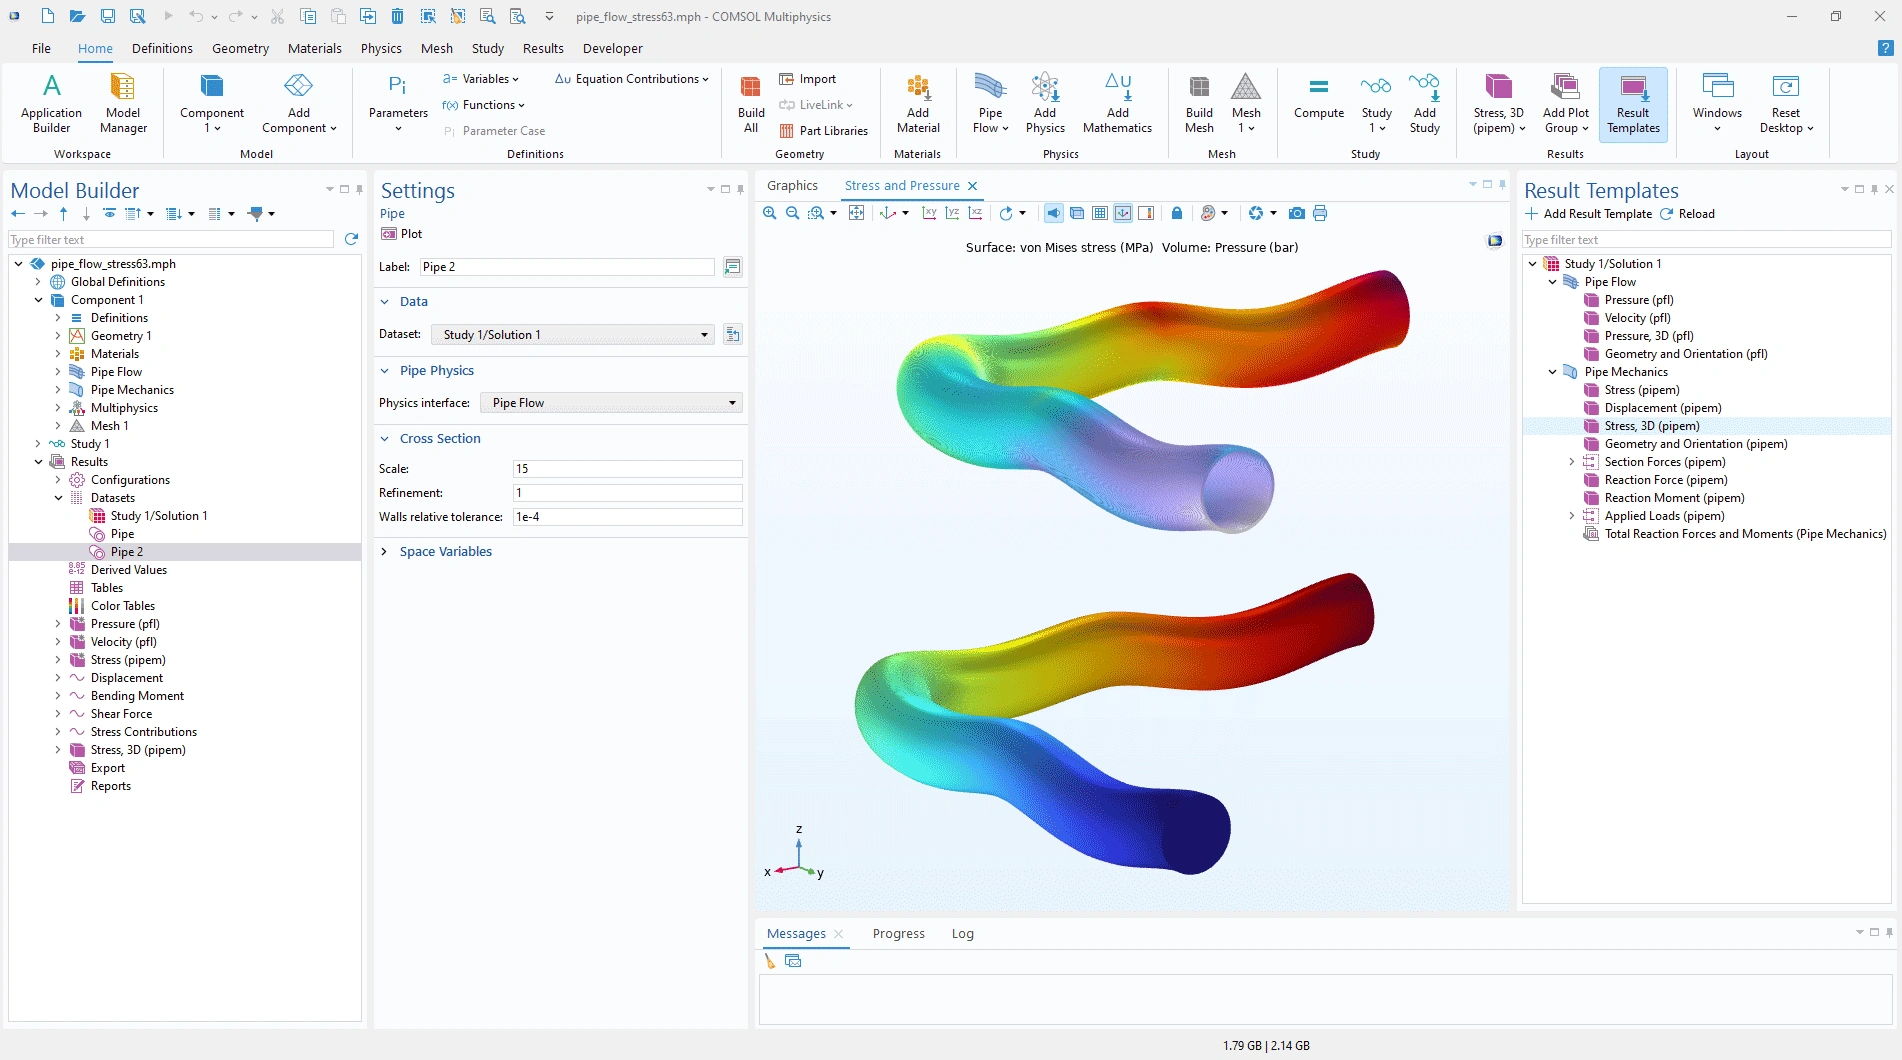Toggle the show grid button

[1100, 213]
